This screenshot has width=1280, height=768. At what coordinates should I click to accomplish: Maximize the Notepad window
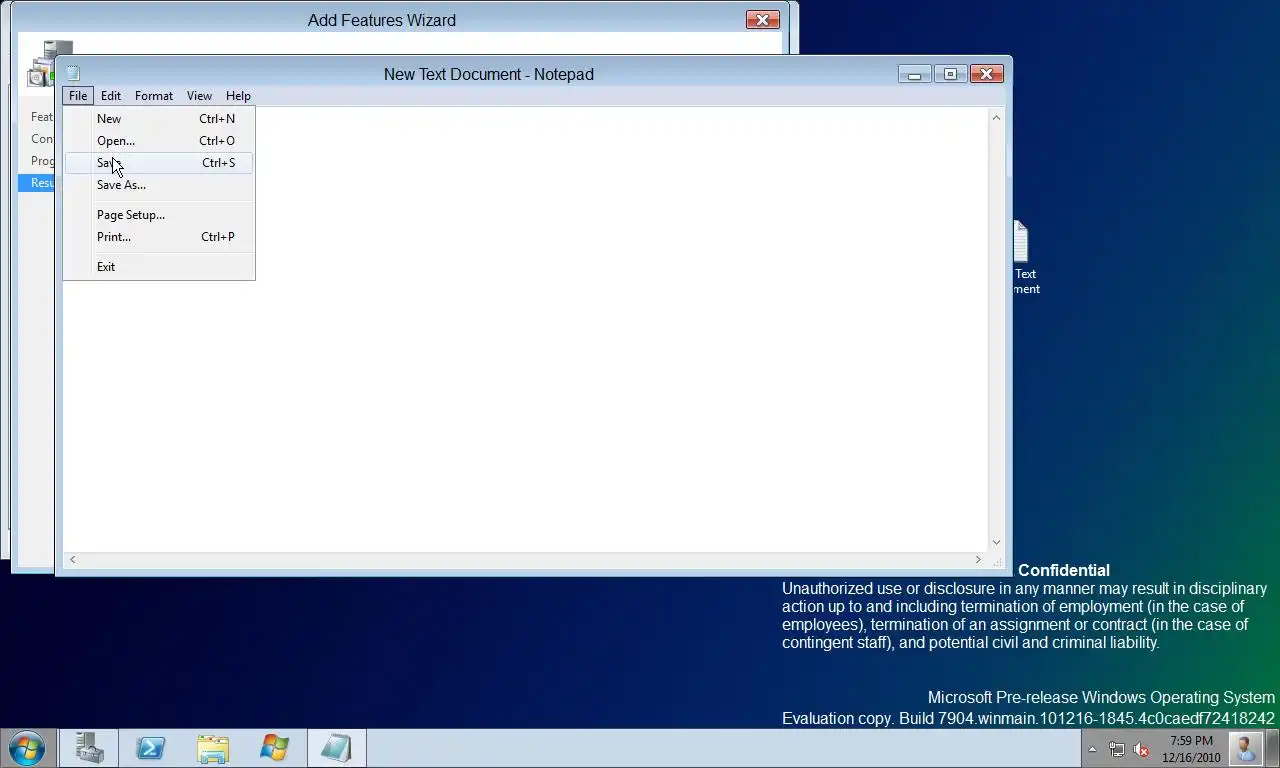click(950, 74)
